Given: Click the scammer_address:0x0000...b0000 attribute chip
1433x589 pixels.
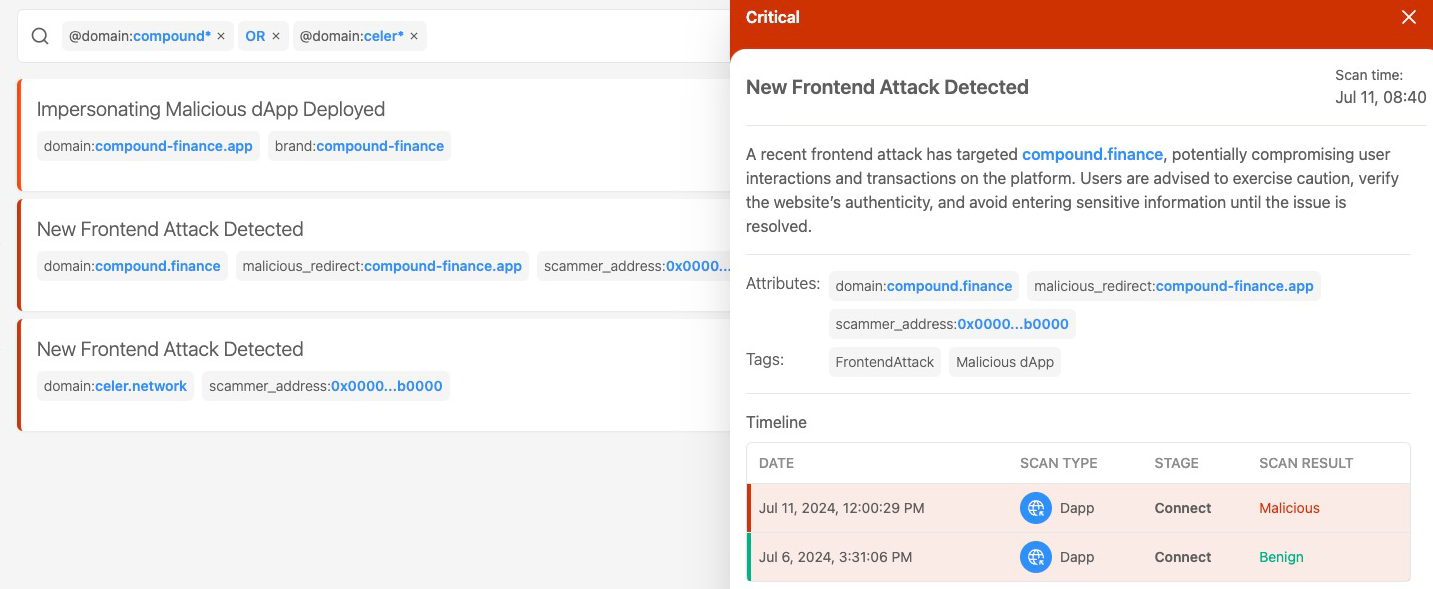Looking at the screenshot, I should [952, 324].
